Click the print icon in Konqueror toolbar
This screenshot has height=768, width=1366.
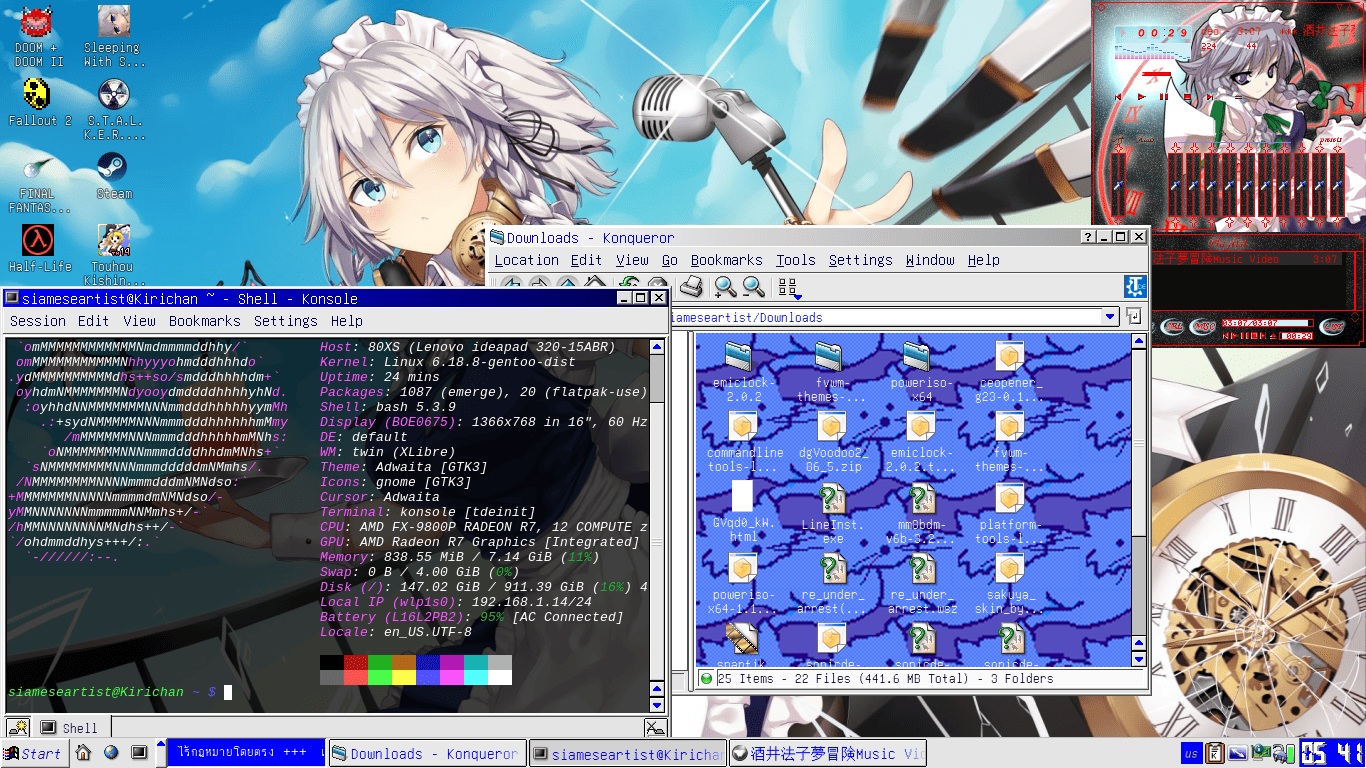[x=691, y=288]
